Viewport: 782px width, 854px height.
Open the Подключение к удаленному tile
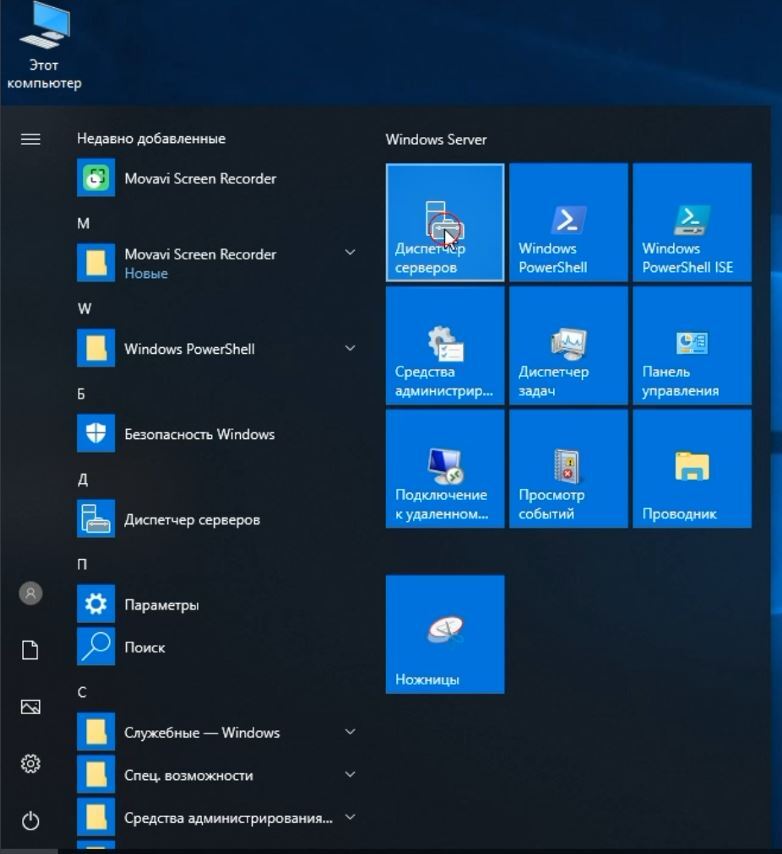445,469
